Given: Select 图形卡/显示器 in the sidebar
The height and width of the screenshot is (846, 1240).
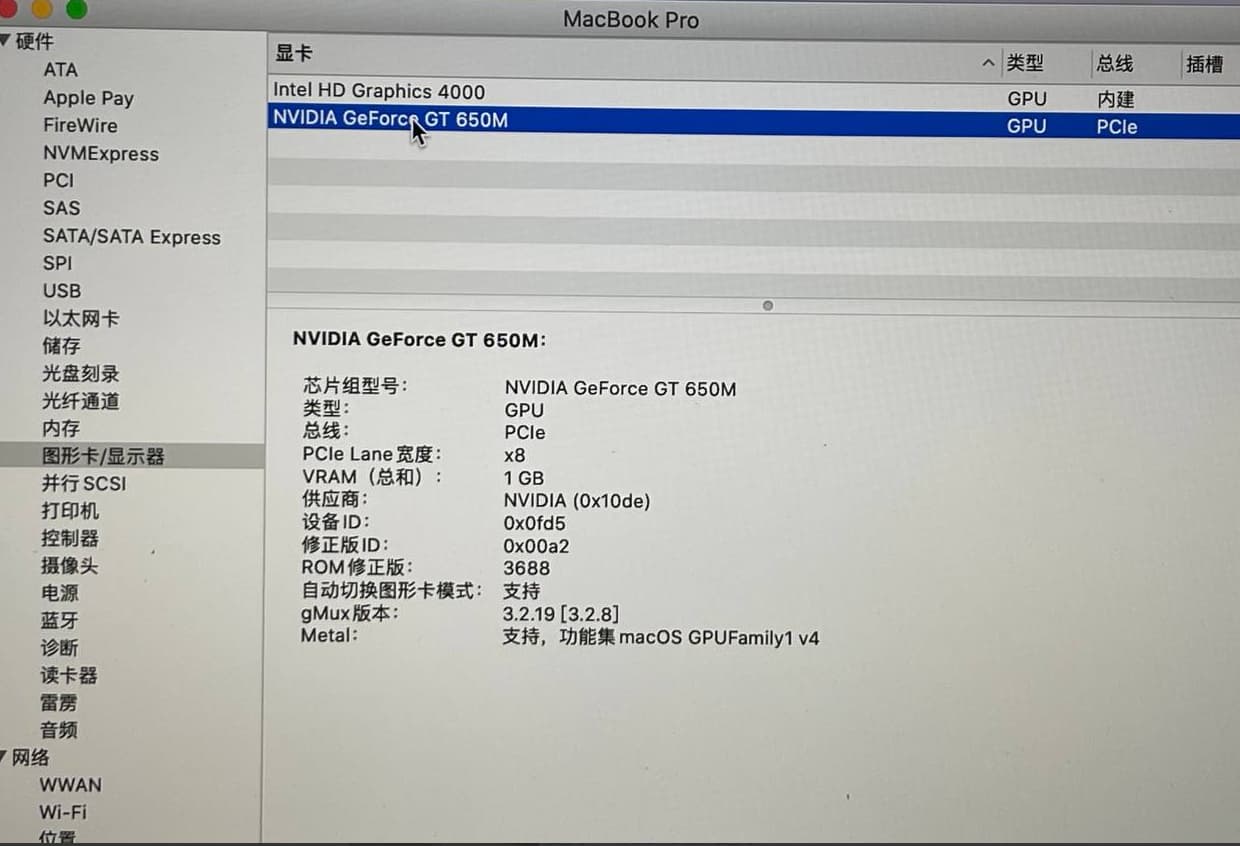Looking at the screenshot, I should tap(103, 456).
